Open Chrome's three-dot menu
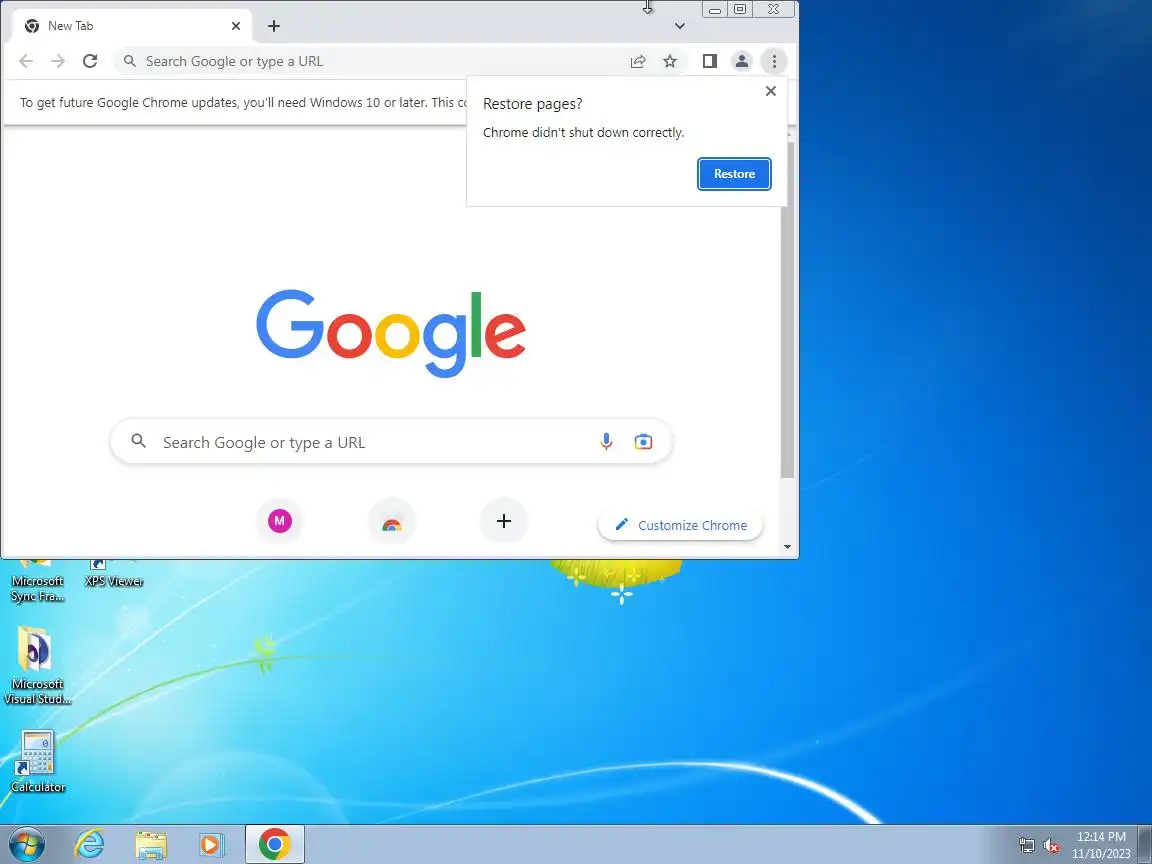The image size is (1152, 864). (774, 61)
